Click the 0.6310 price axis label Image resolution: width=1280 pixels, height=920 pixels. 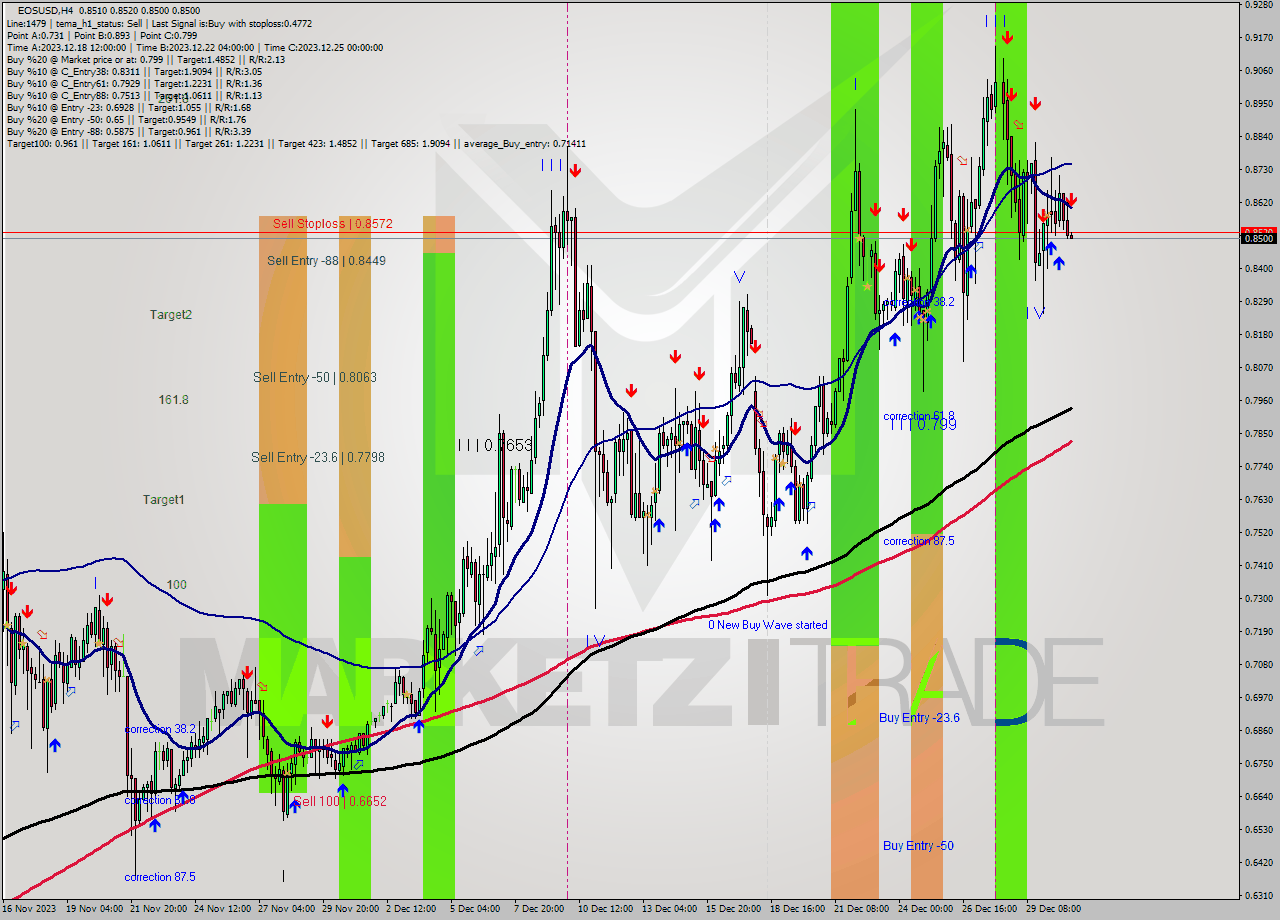[1258, 896]
